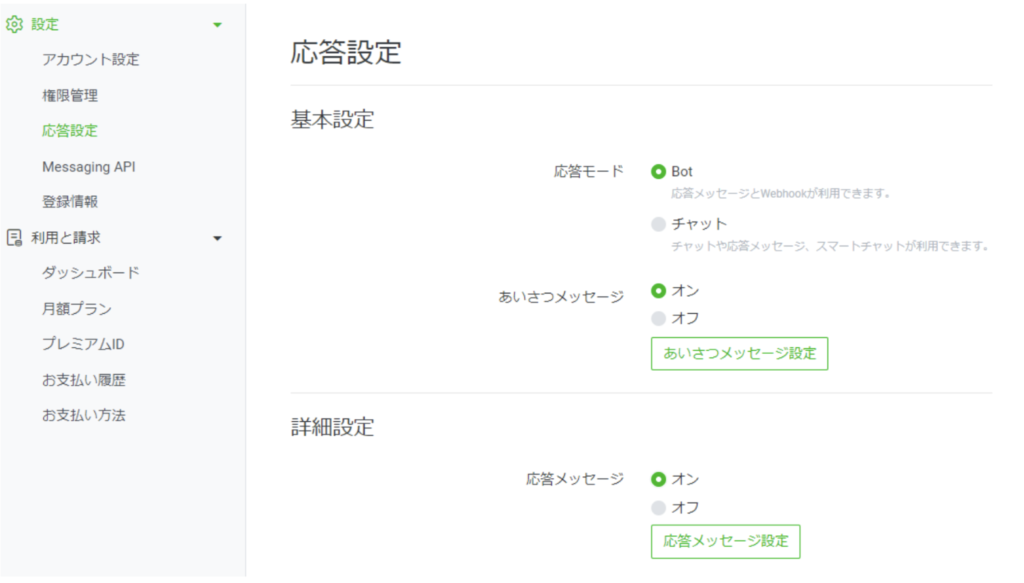The height and width of the screenshot is (583, 1024).
Task: Turn 応答メッセージ off
Action: (x=658, y=507)
